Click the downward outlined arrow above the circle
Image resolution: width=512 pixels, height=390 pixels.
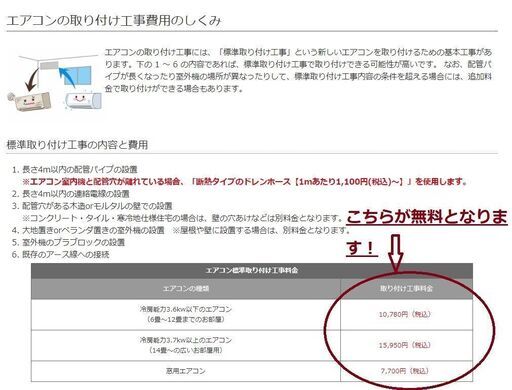pos(395,253)
